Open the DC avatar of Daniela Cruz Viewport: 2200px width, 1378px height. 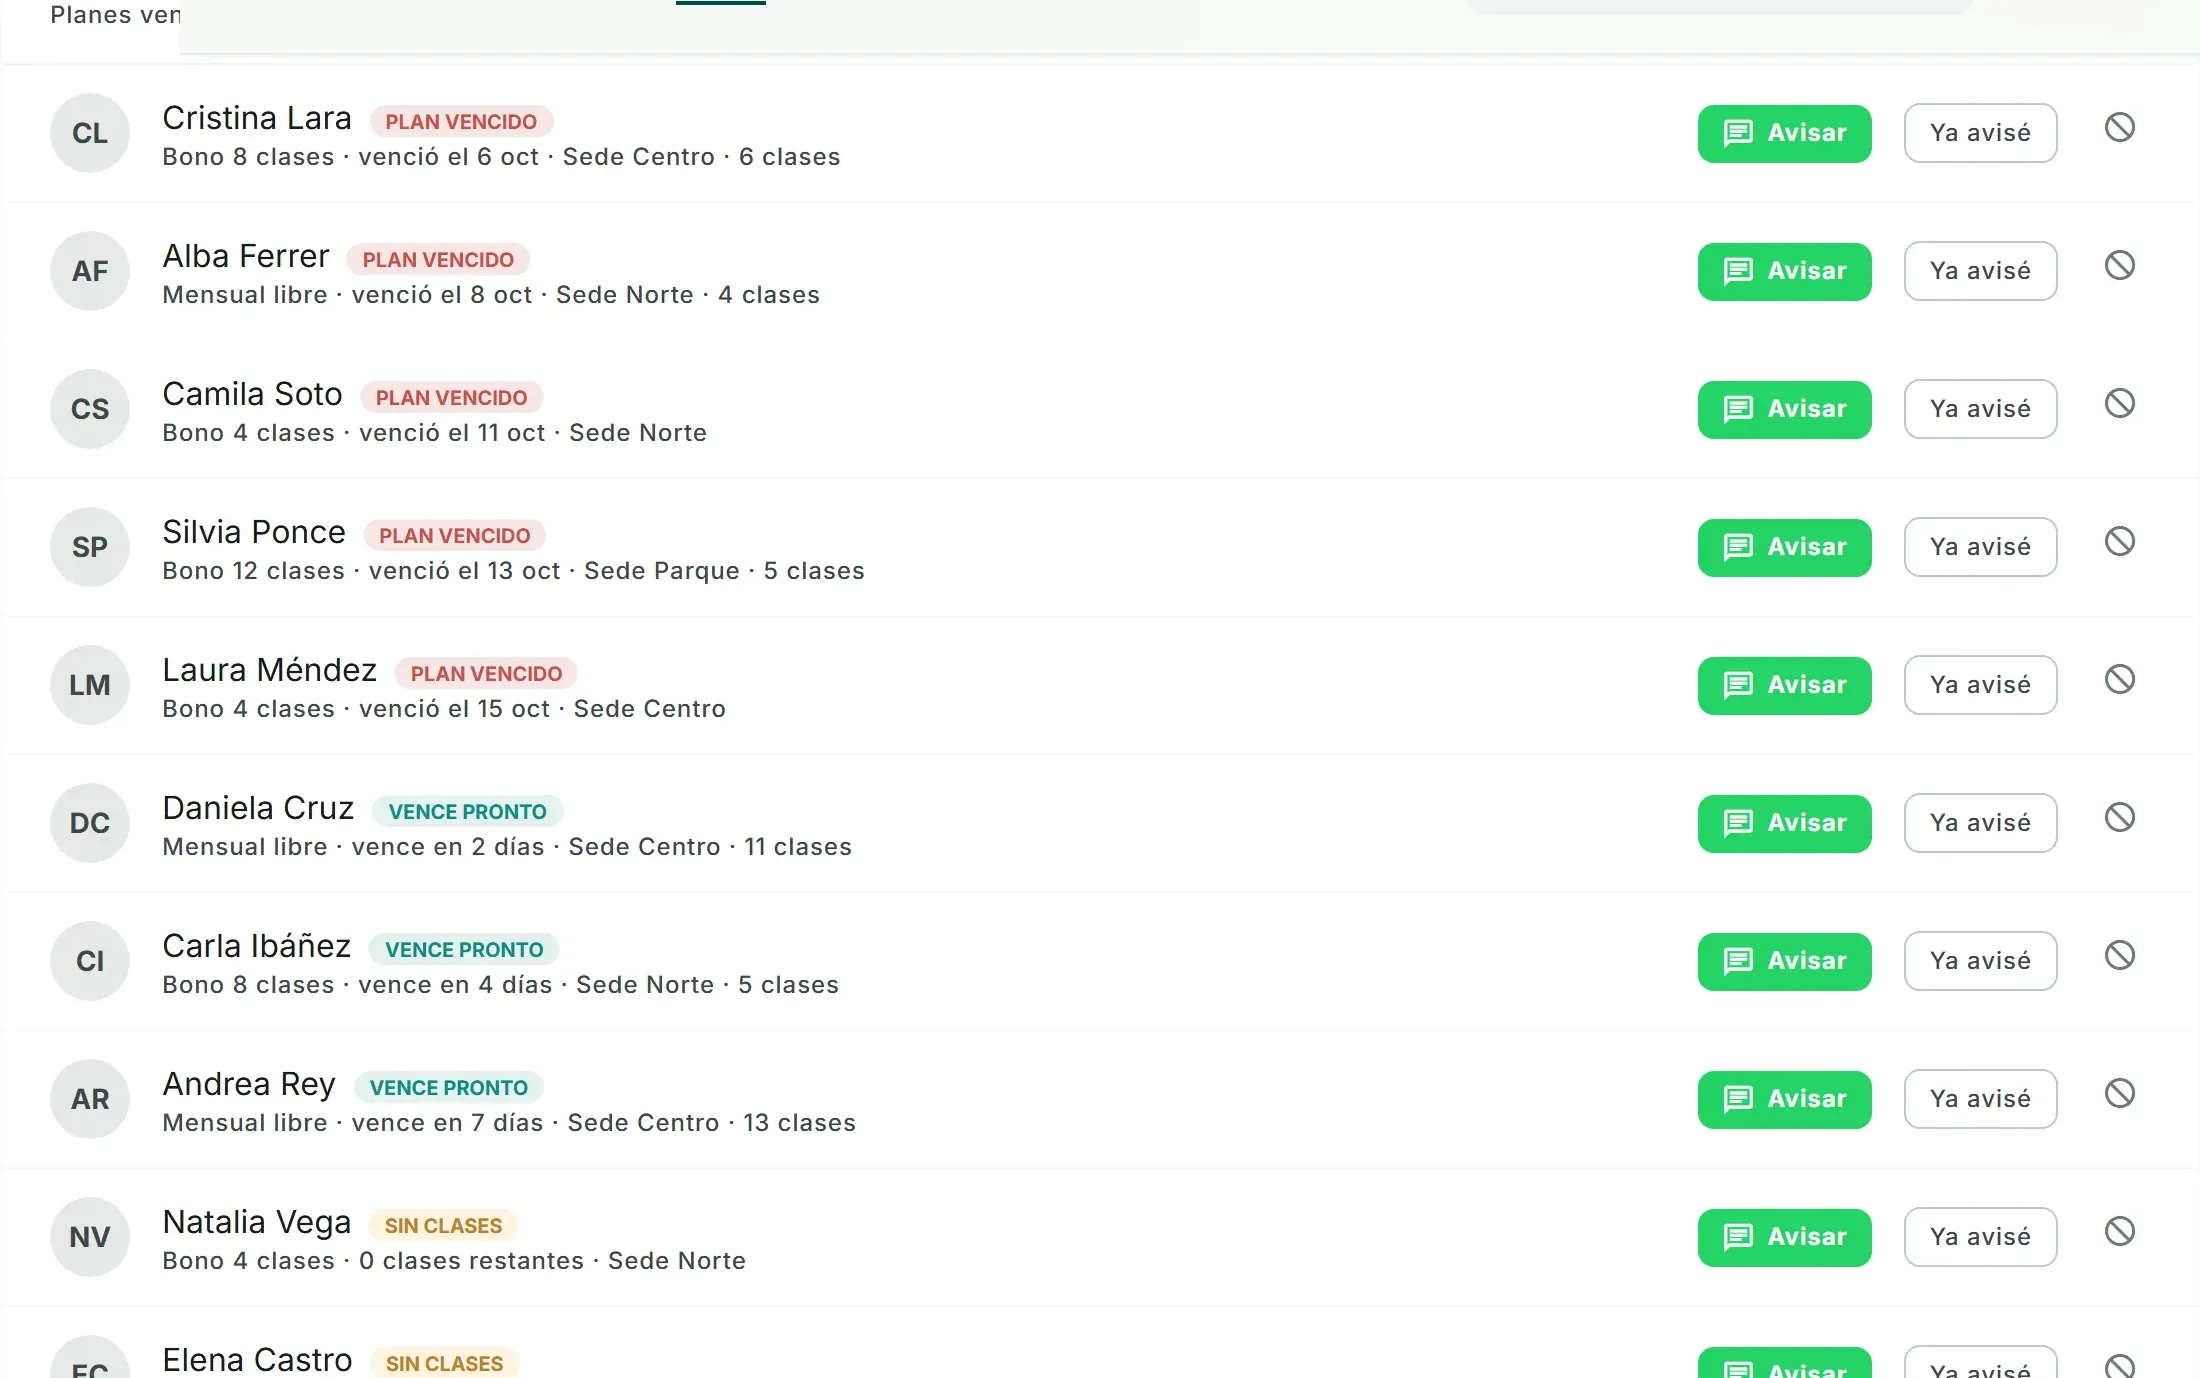coord(90,823)
